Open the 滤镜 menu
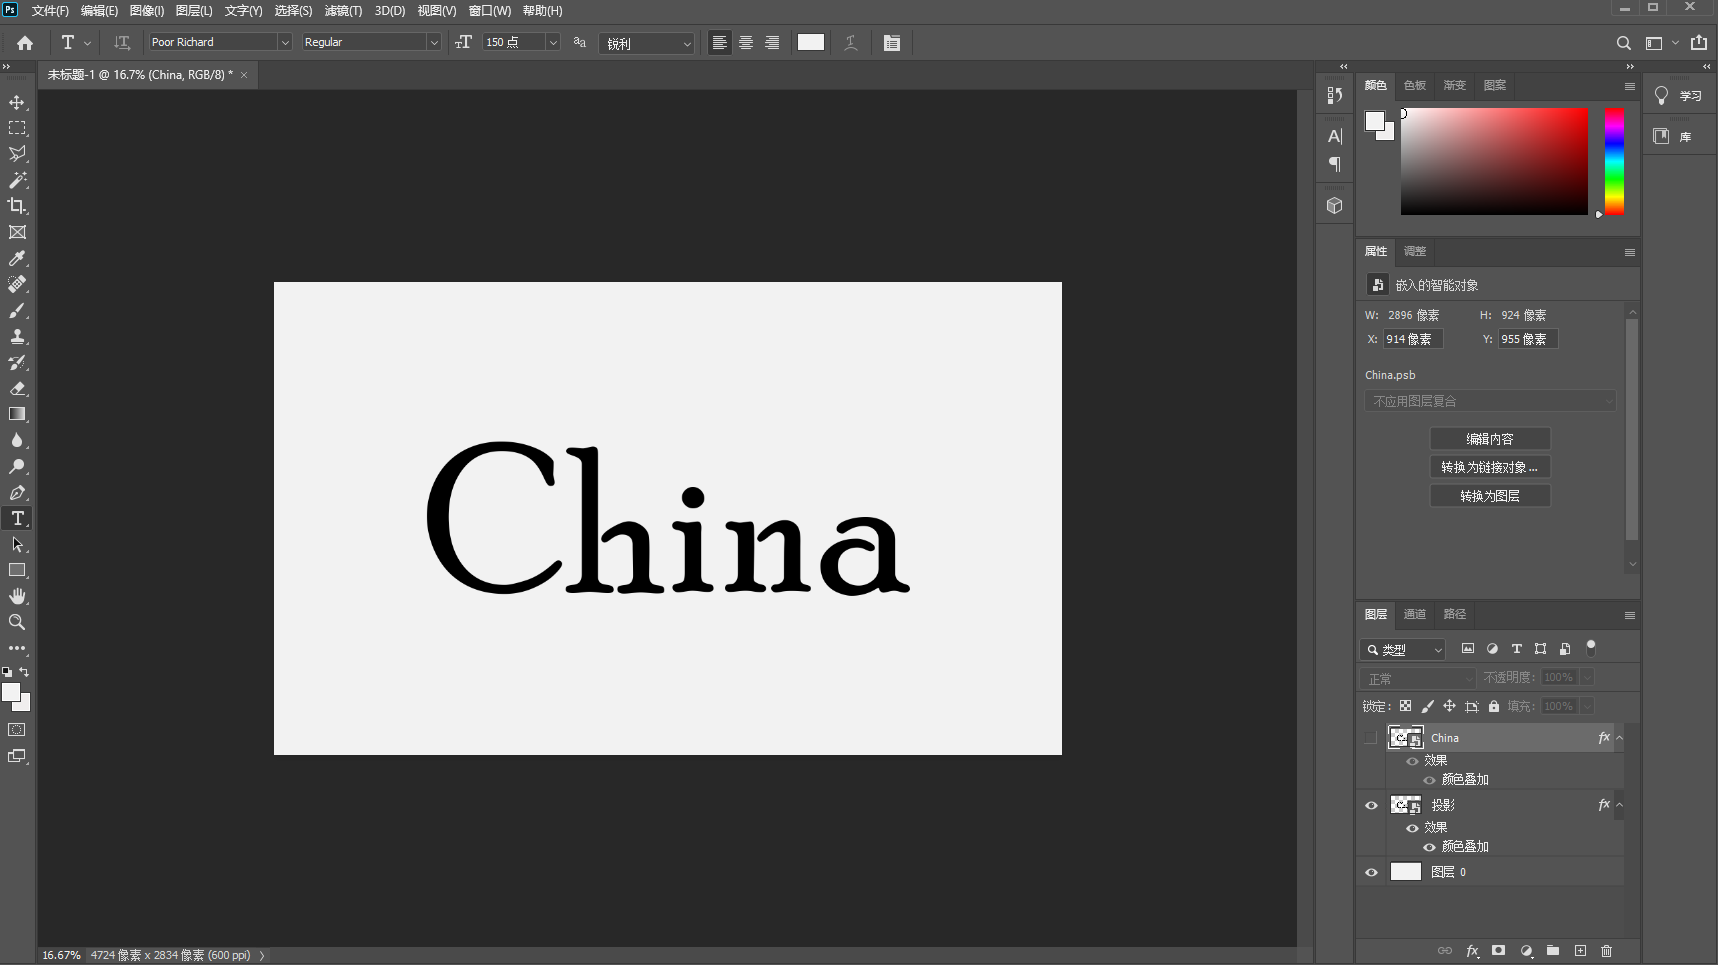1718x965 pixels. (x=342, y=11)
